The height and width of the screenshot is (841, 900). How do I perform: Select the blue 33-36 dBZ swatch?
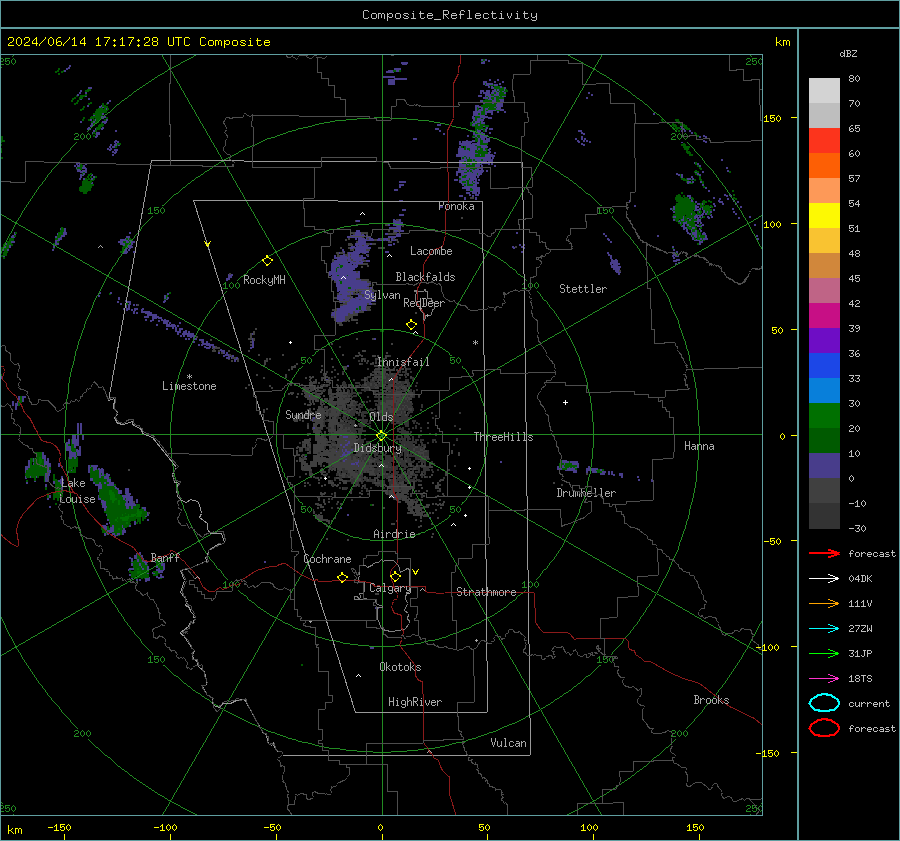824,366
